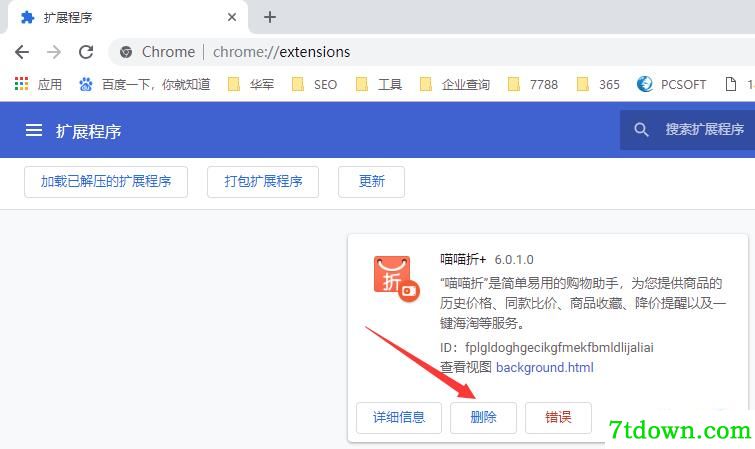Screen dimensions: 755x449
Task: Open the SEO bookmark folder
Action: pos(314,84)
